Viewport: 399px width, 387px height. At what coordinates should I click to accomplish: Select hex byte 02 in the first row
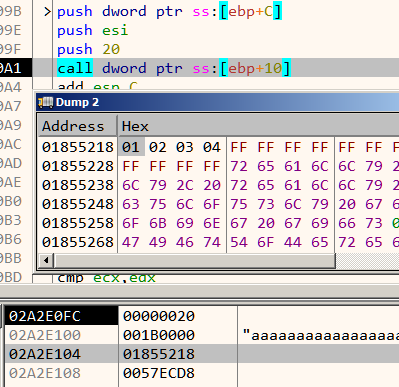pos(158,147)
